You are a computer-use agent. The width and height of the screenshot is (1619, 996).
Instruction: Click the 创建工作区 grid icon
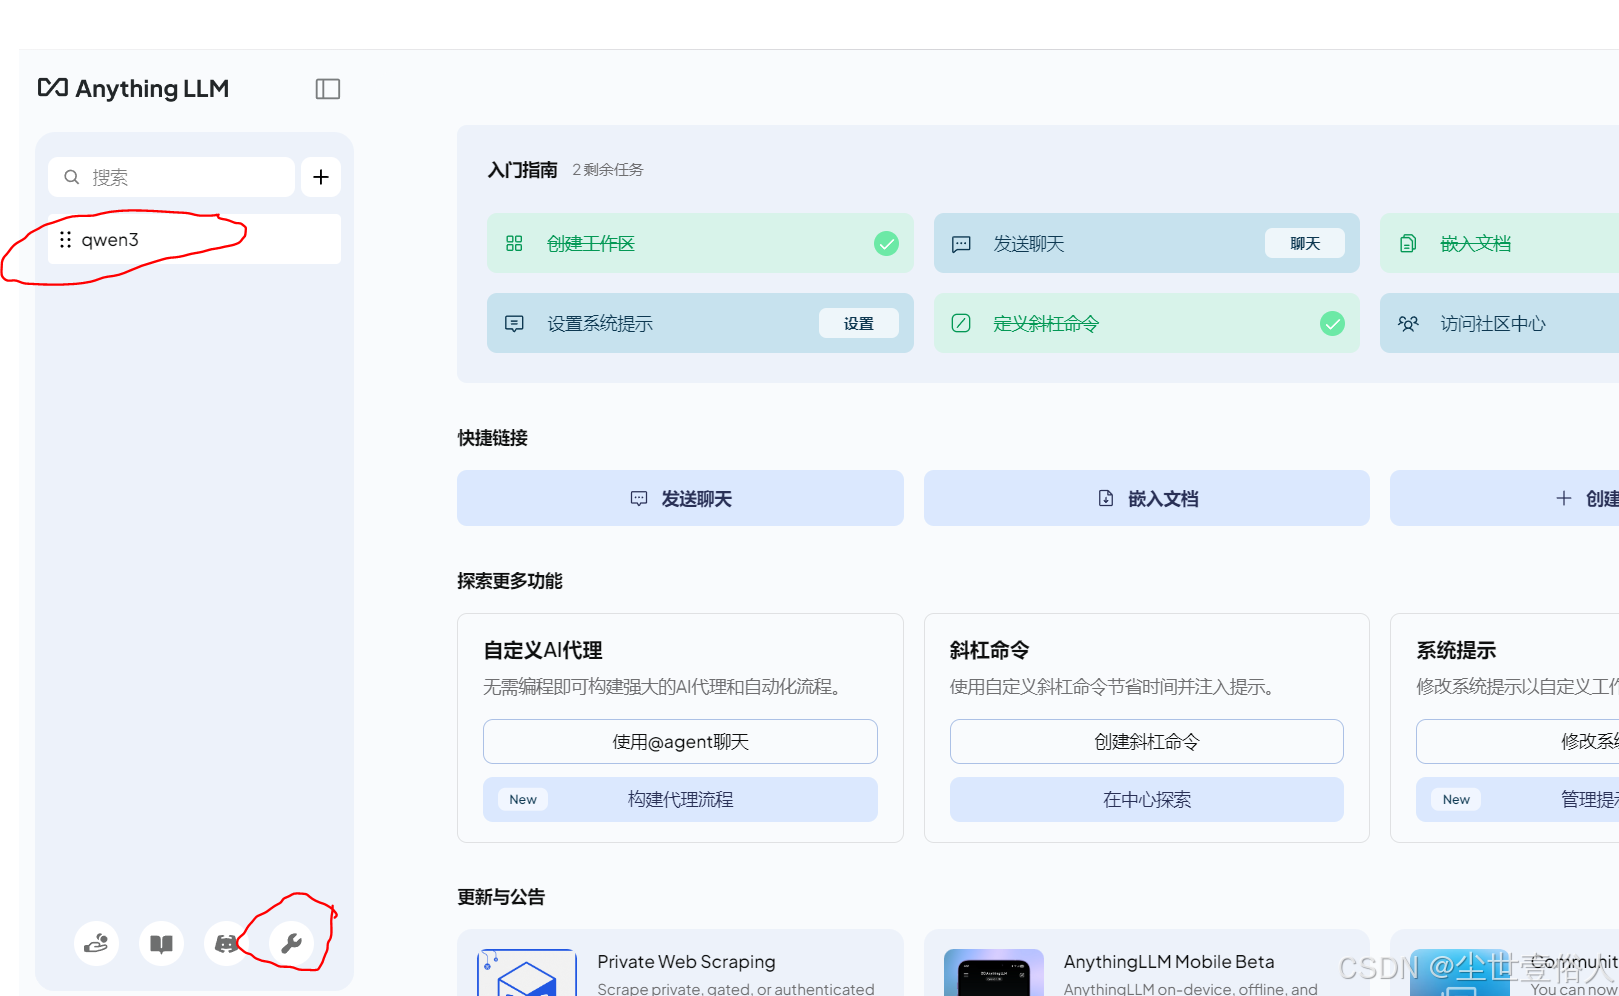tap(514, 243)
